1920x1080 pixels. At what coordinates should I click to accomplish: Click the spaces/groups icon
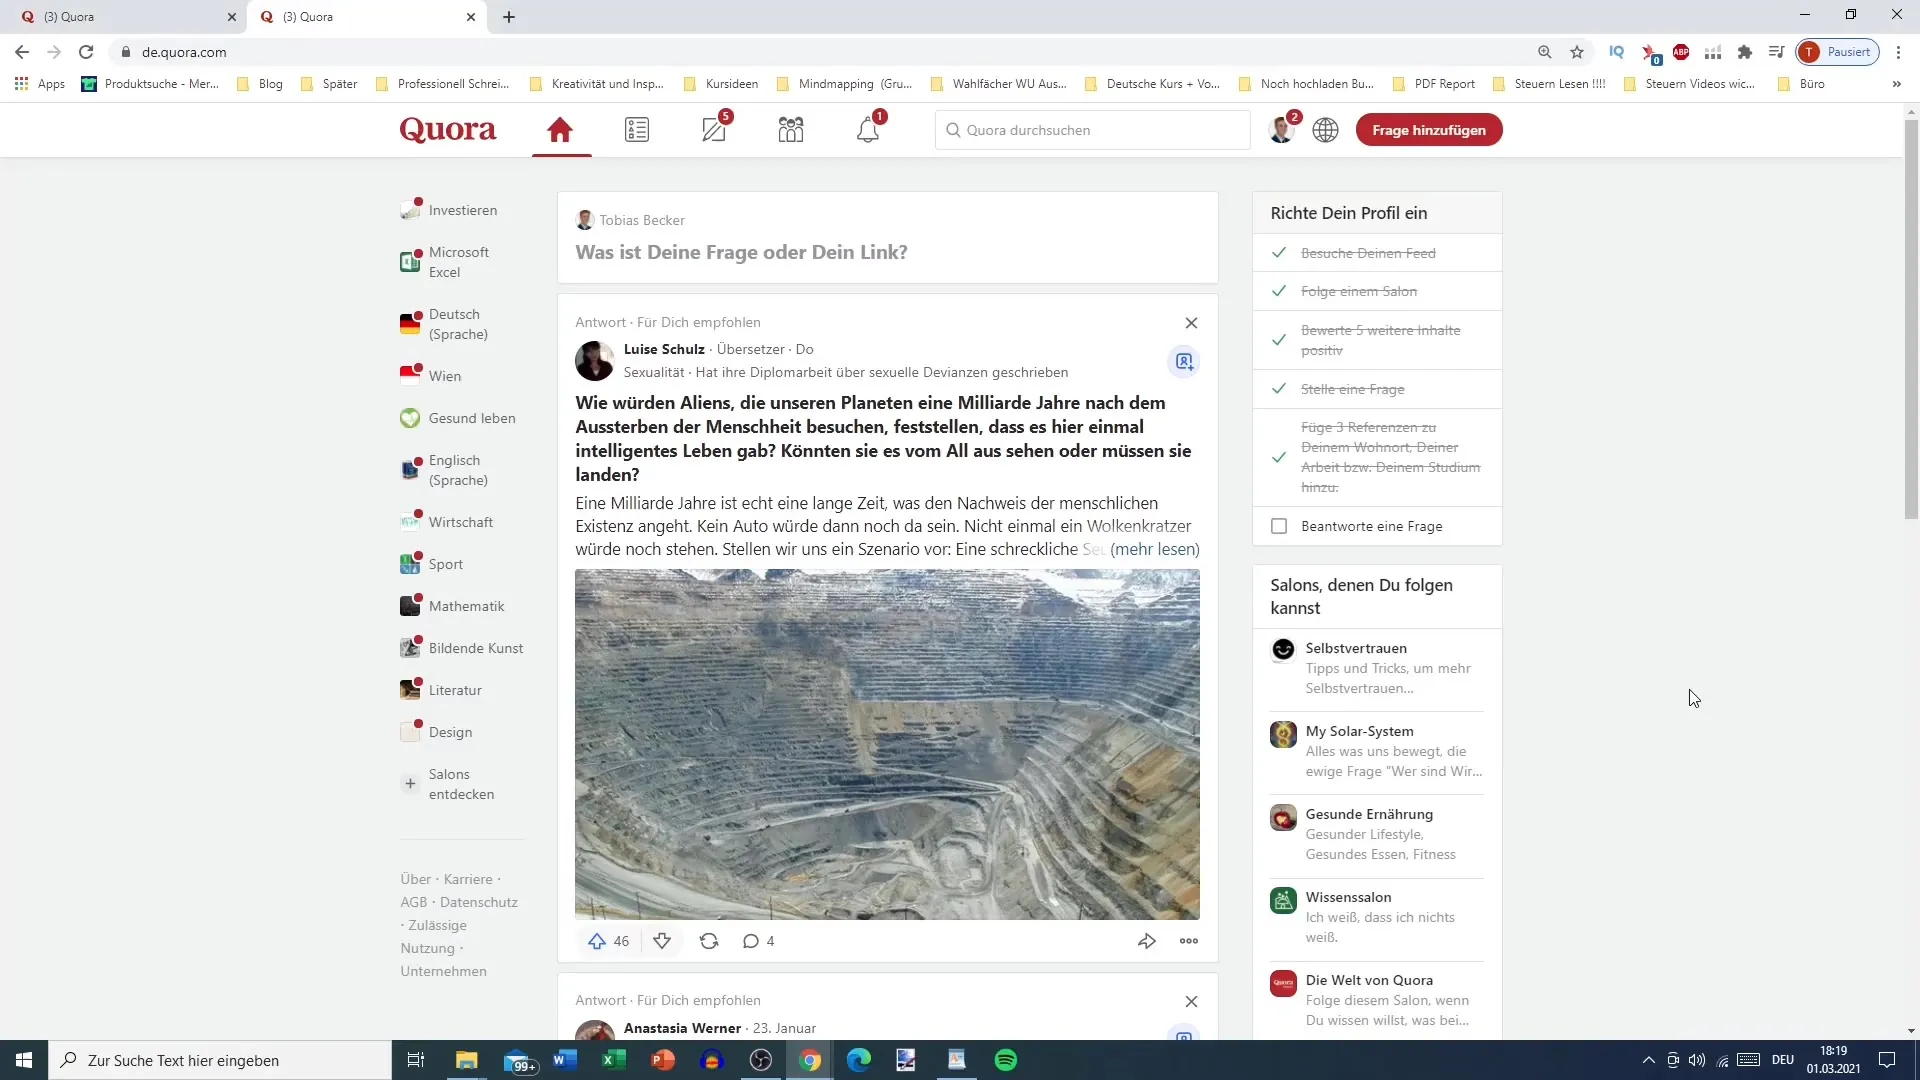tap(791, 131)
